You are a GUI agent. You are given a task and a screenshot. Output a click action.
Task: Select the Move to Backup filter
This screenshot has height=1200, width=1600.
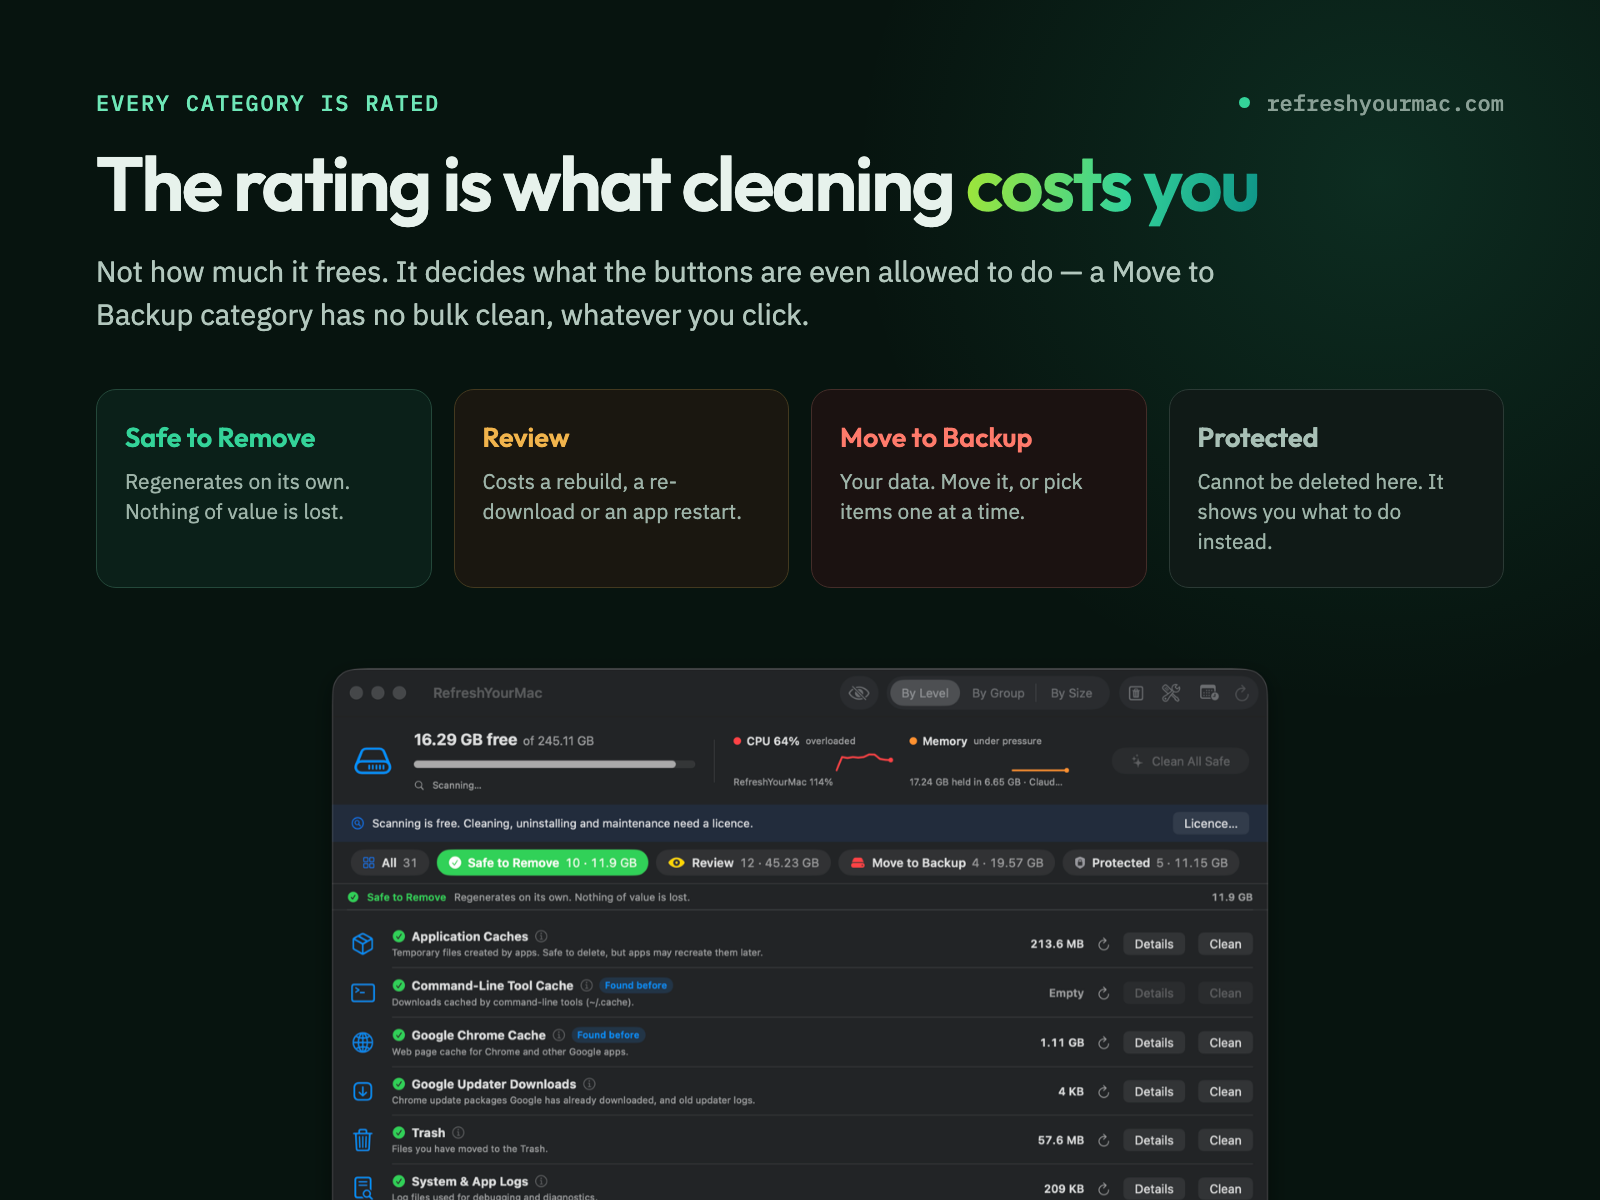point(946,863)
